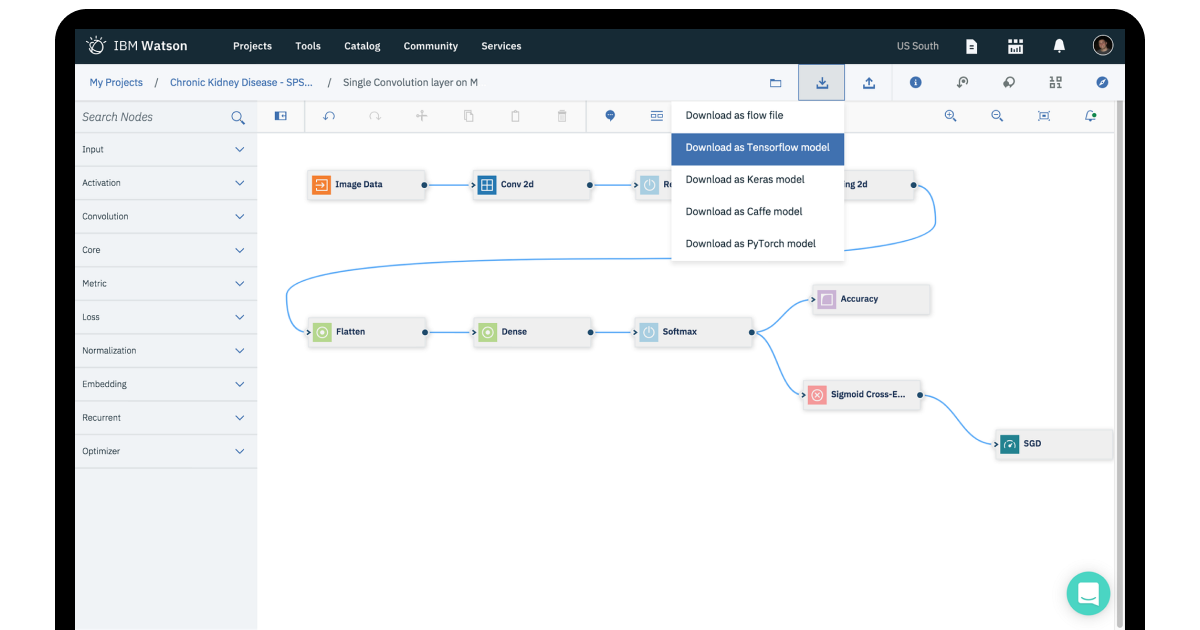Viewport: 1200px width, 630px height.
Task: Expand the Convolution node category
Action: tap(165, 216)
